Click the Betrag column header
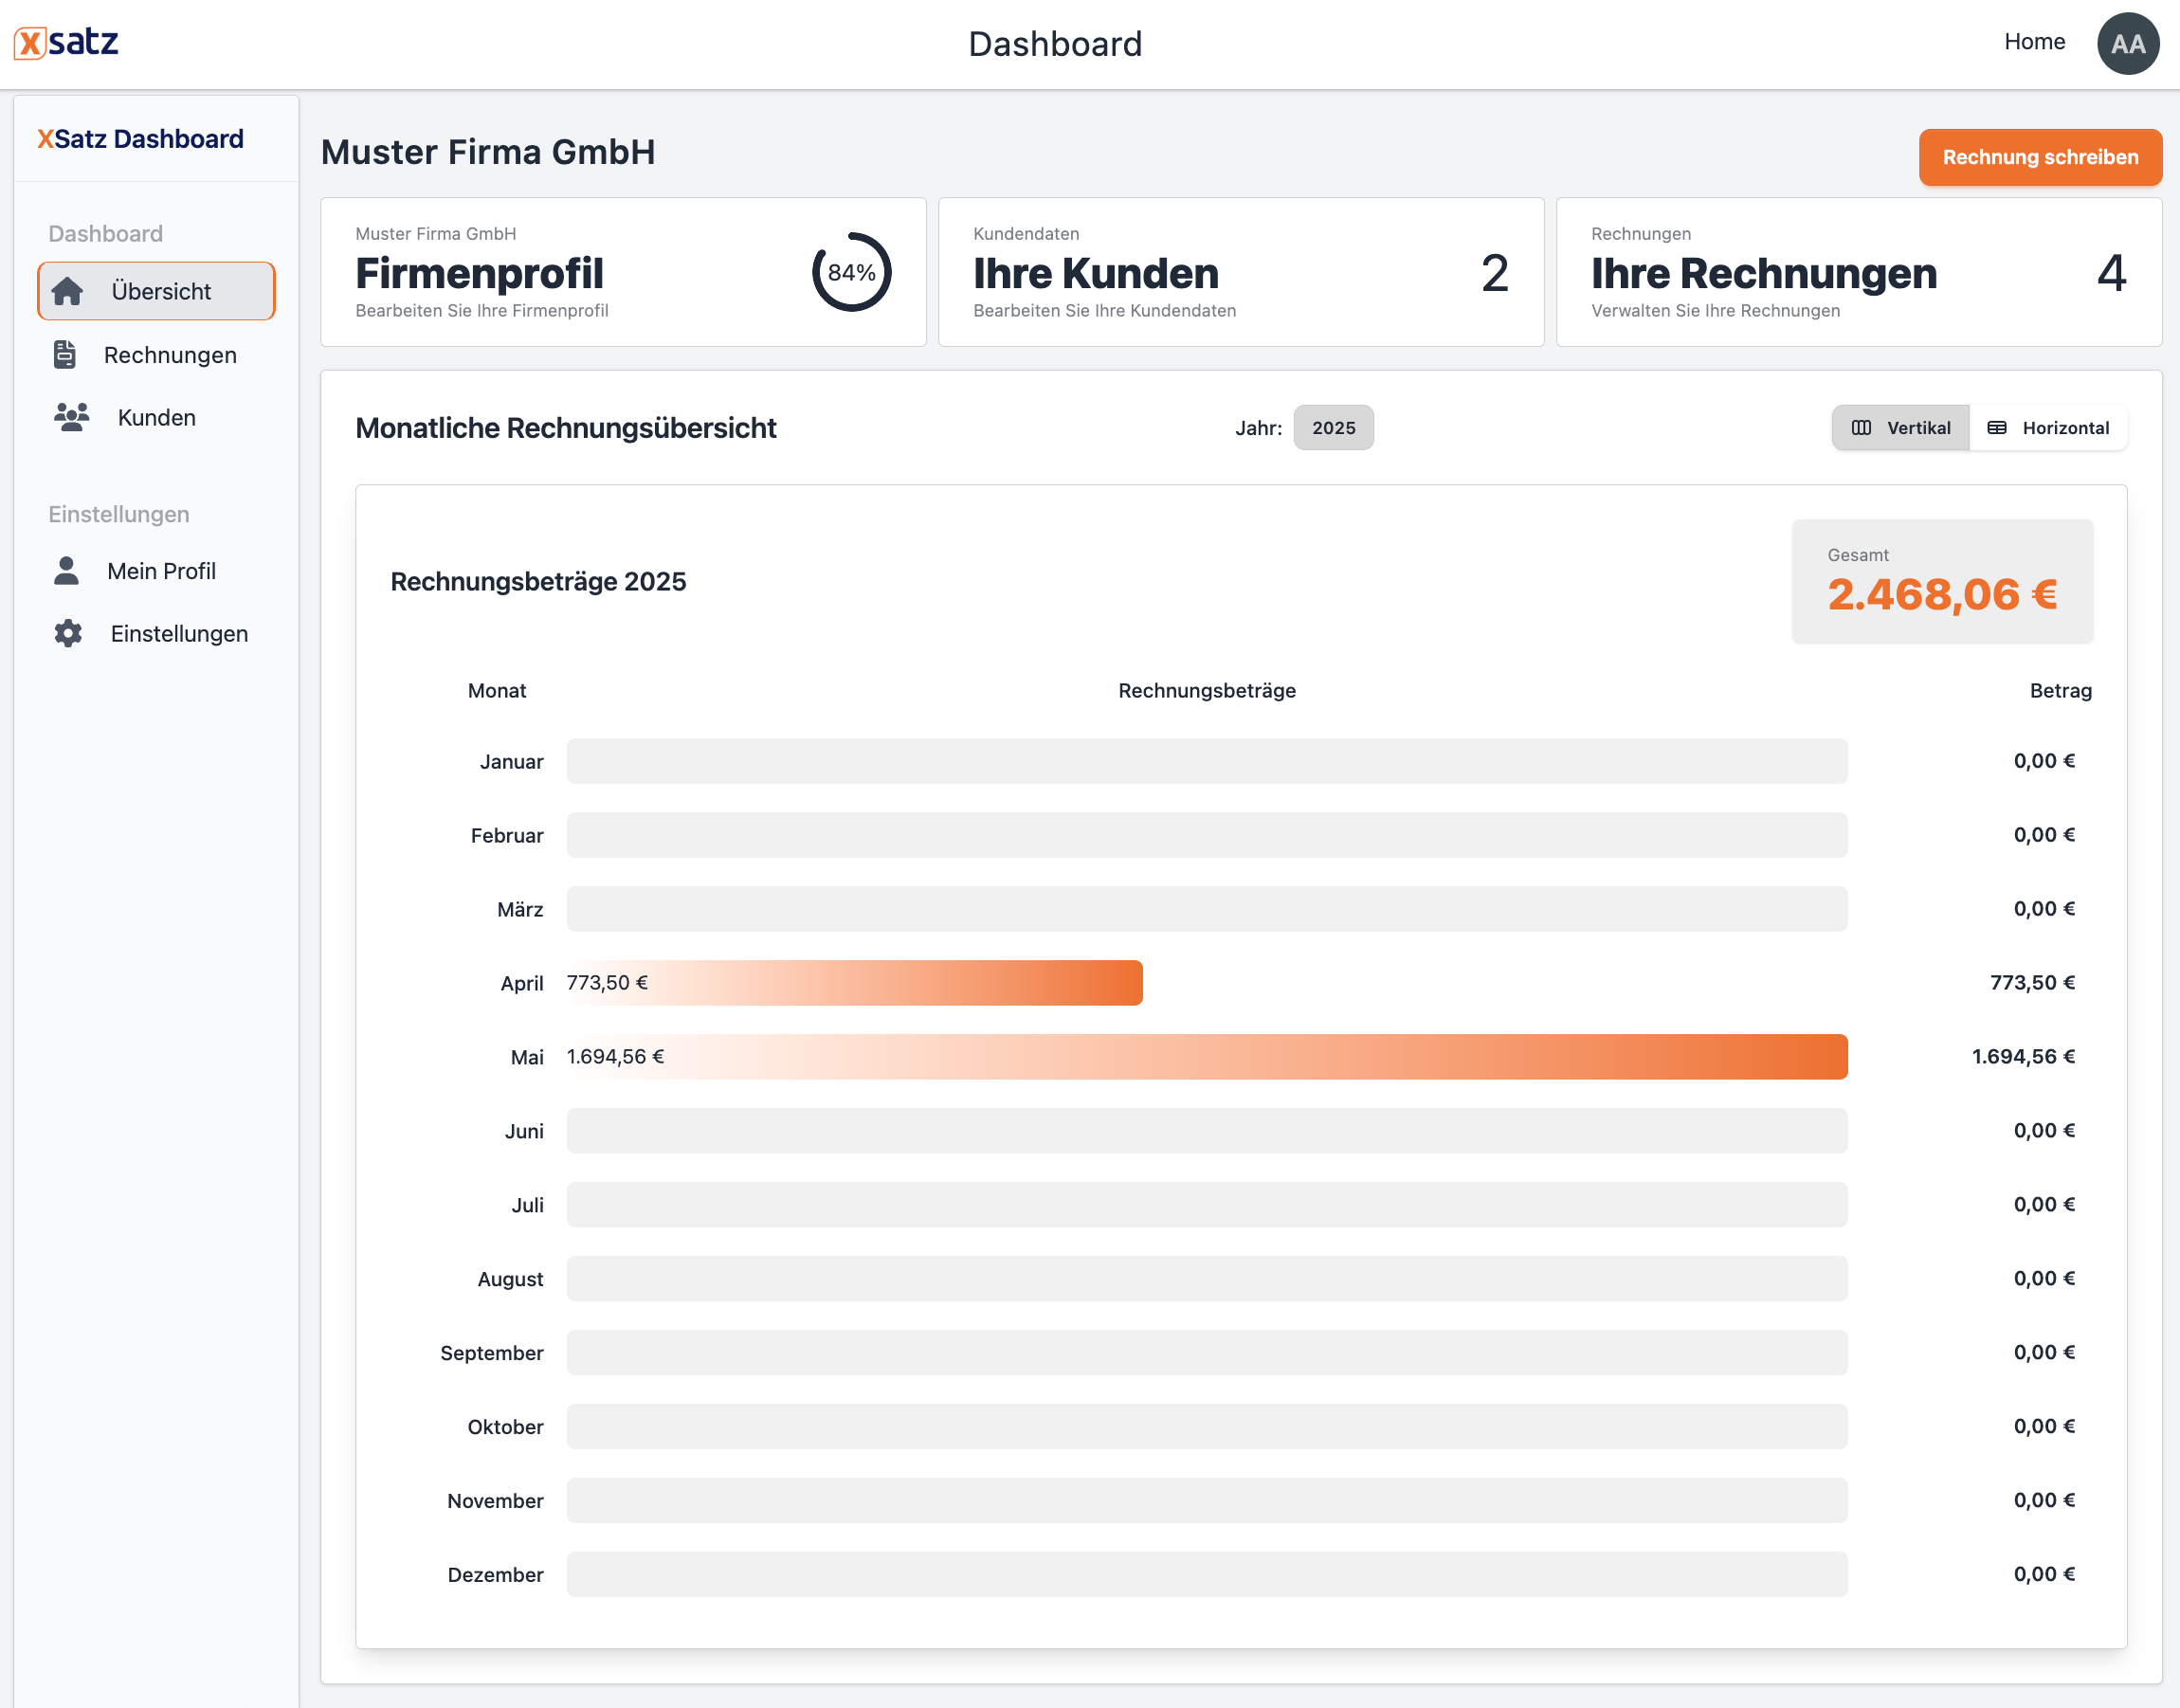 point(2060,690)
